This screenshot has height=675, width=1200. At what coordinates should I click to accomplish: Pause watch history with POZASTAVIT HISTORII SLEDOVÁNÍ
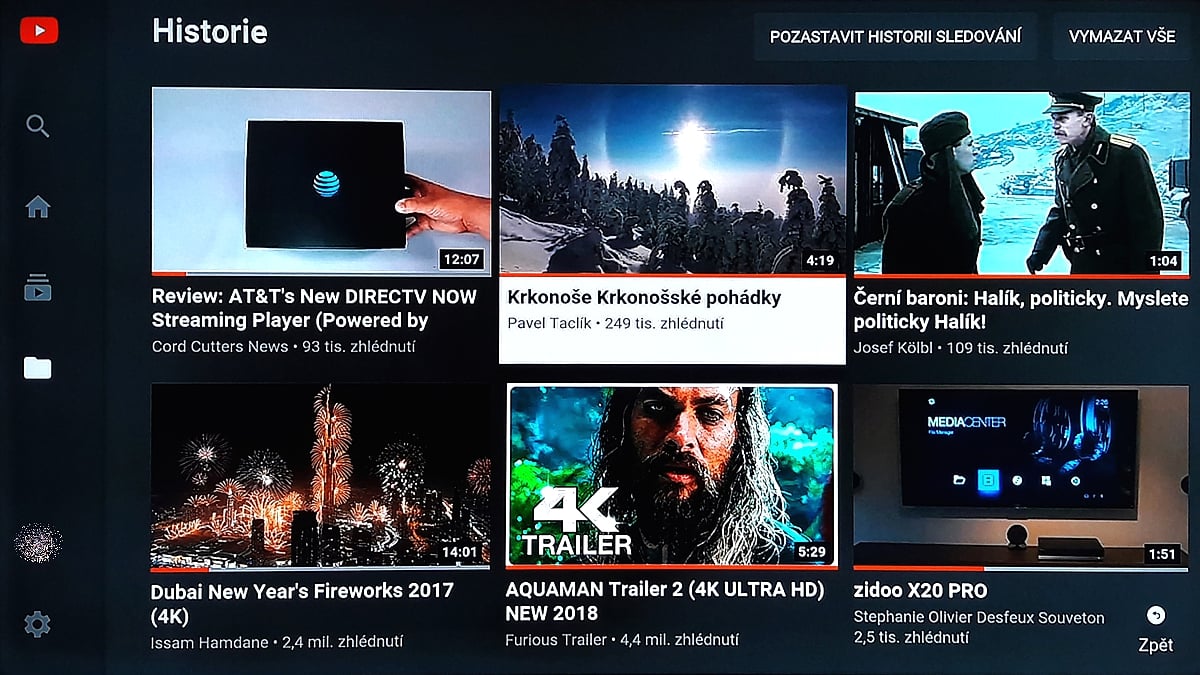[x=895, y=35]
